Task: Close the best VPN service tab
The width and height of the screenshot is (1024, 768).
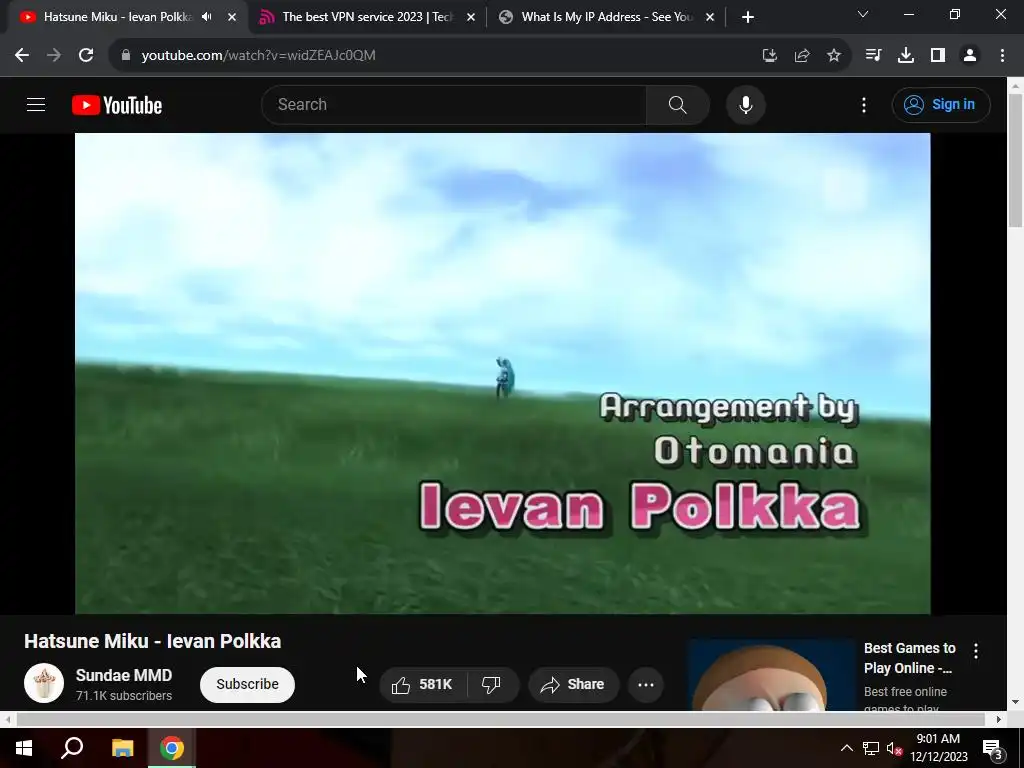Action: click(470, 17)
